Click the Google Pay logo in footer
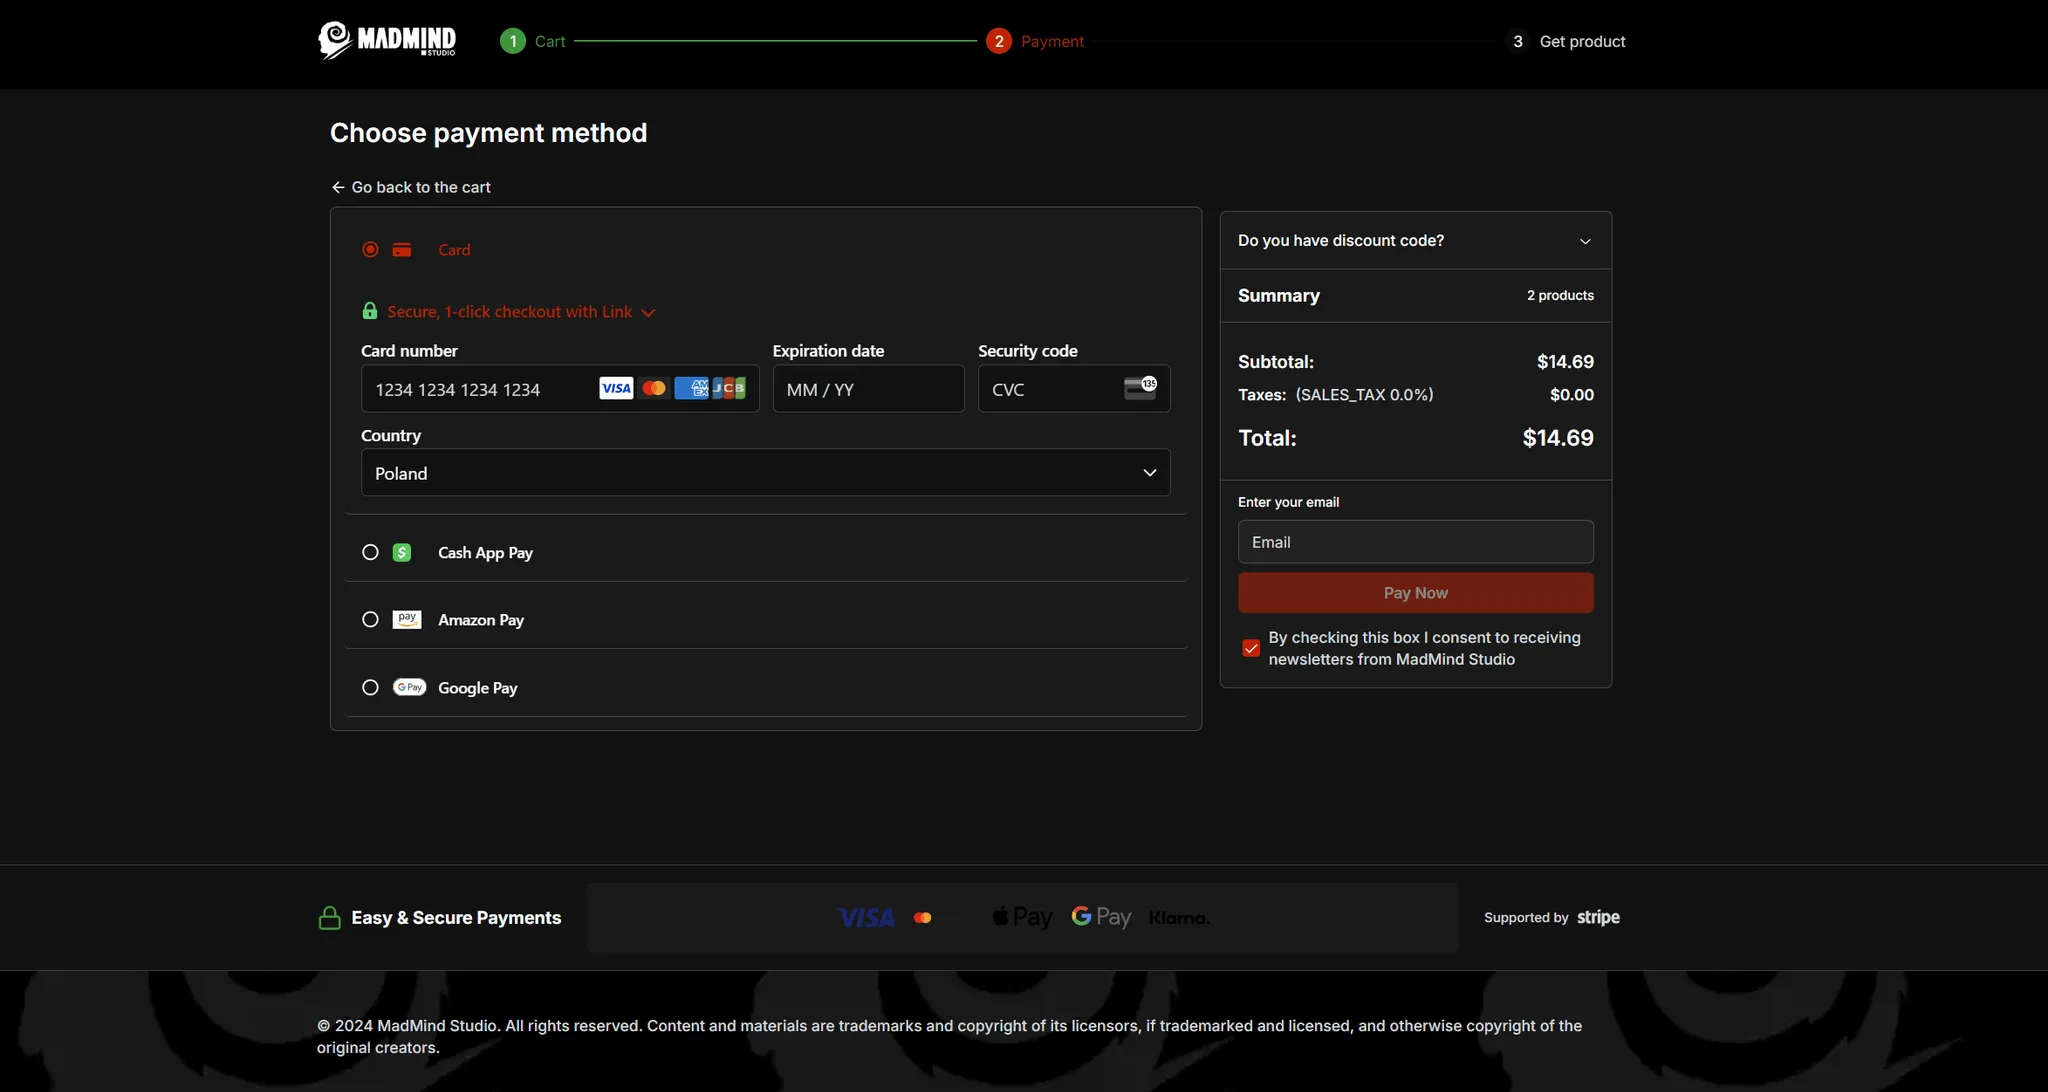This screenshot has height=1092, width=2048. click(x=1101, y=917)
